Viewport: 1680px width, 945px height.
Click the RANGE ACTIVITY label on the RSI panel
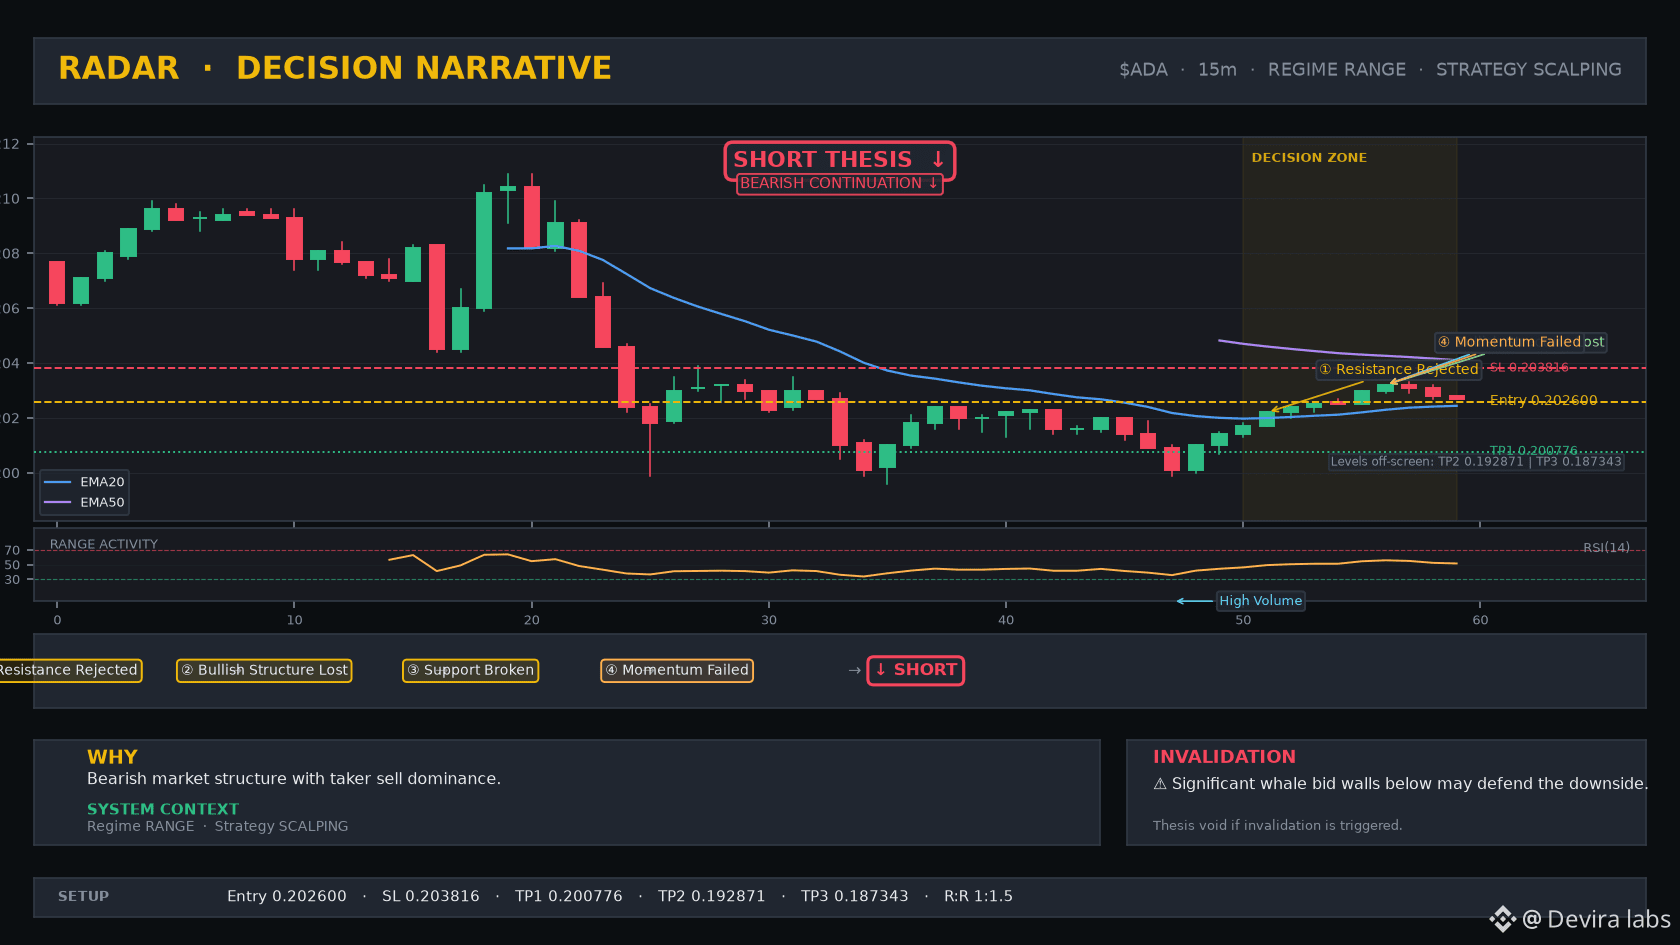coord(104,544)
